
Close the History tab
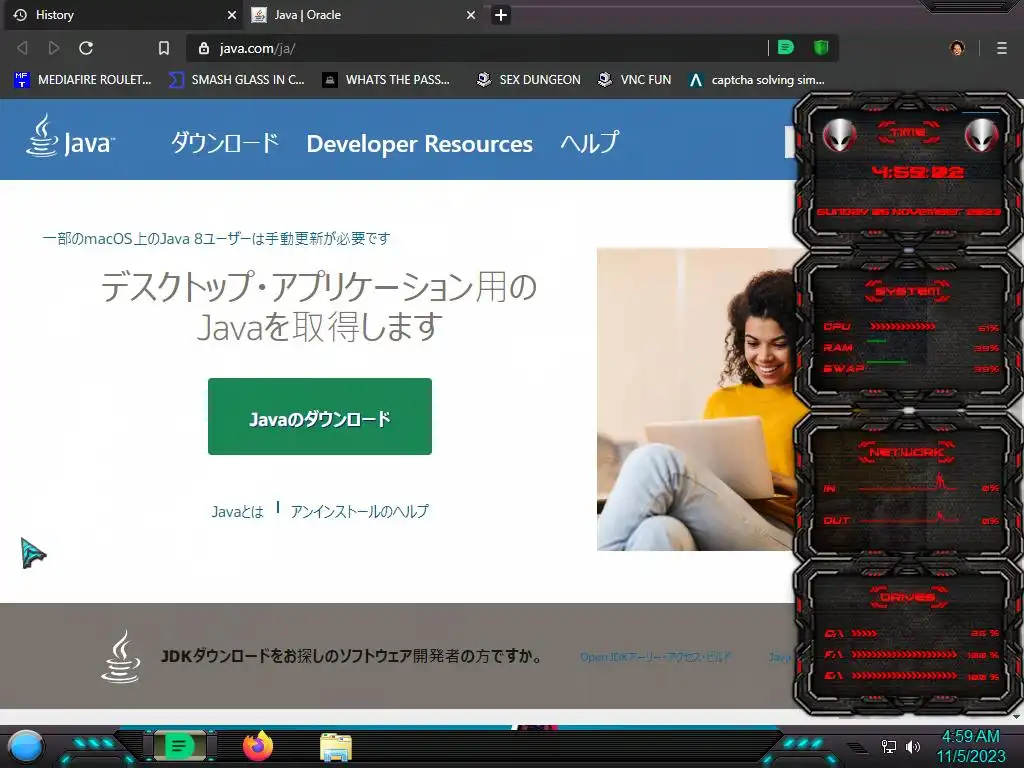click(x=232, y=15)
